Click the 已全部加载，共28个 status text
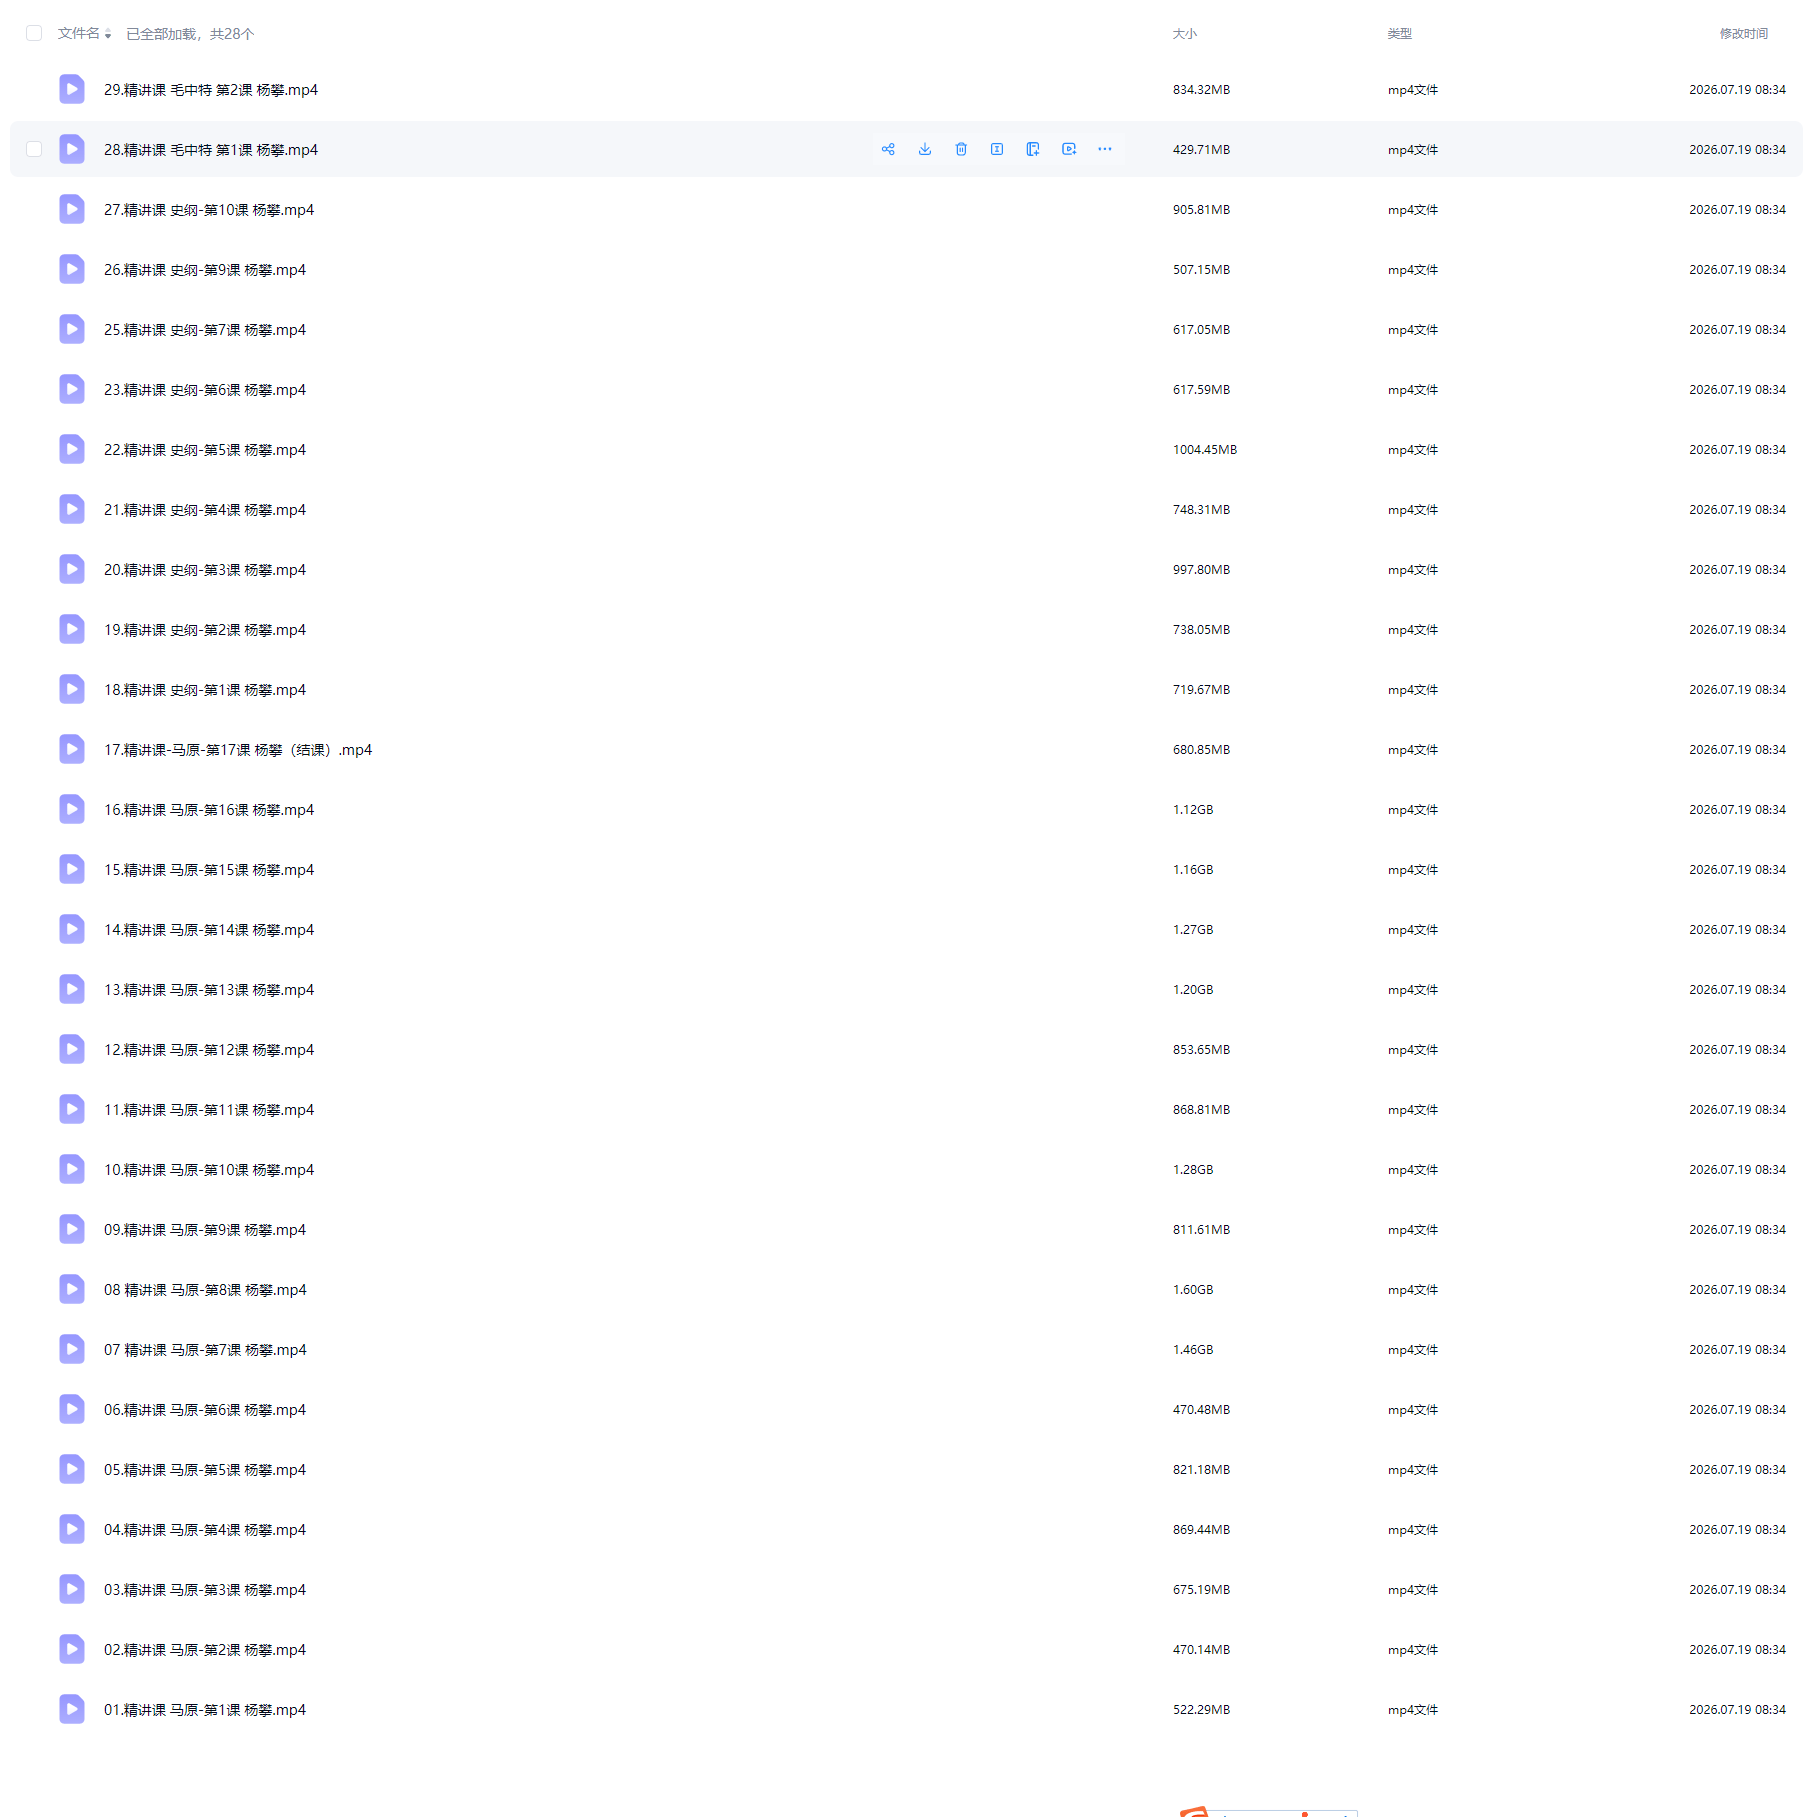Viewport: 1809px width, 1817px height. tap(190, 34)
